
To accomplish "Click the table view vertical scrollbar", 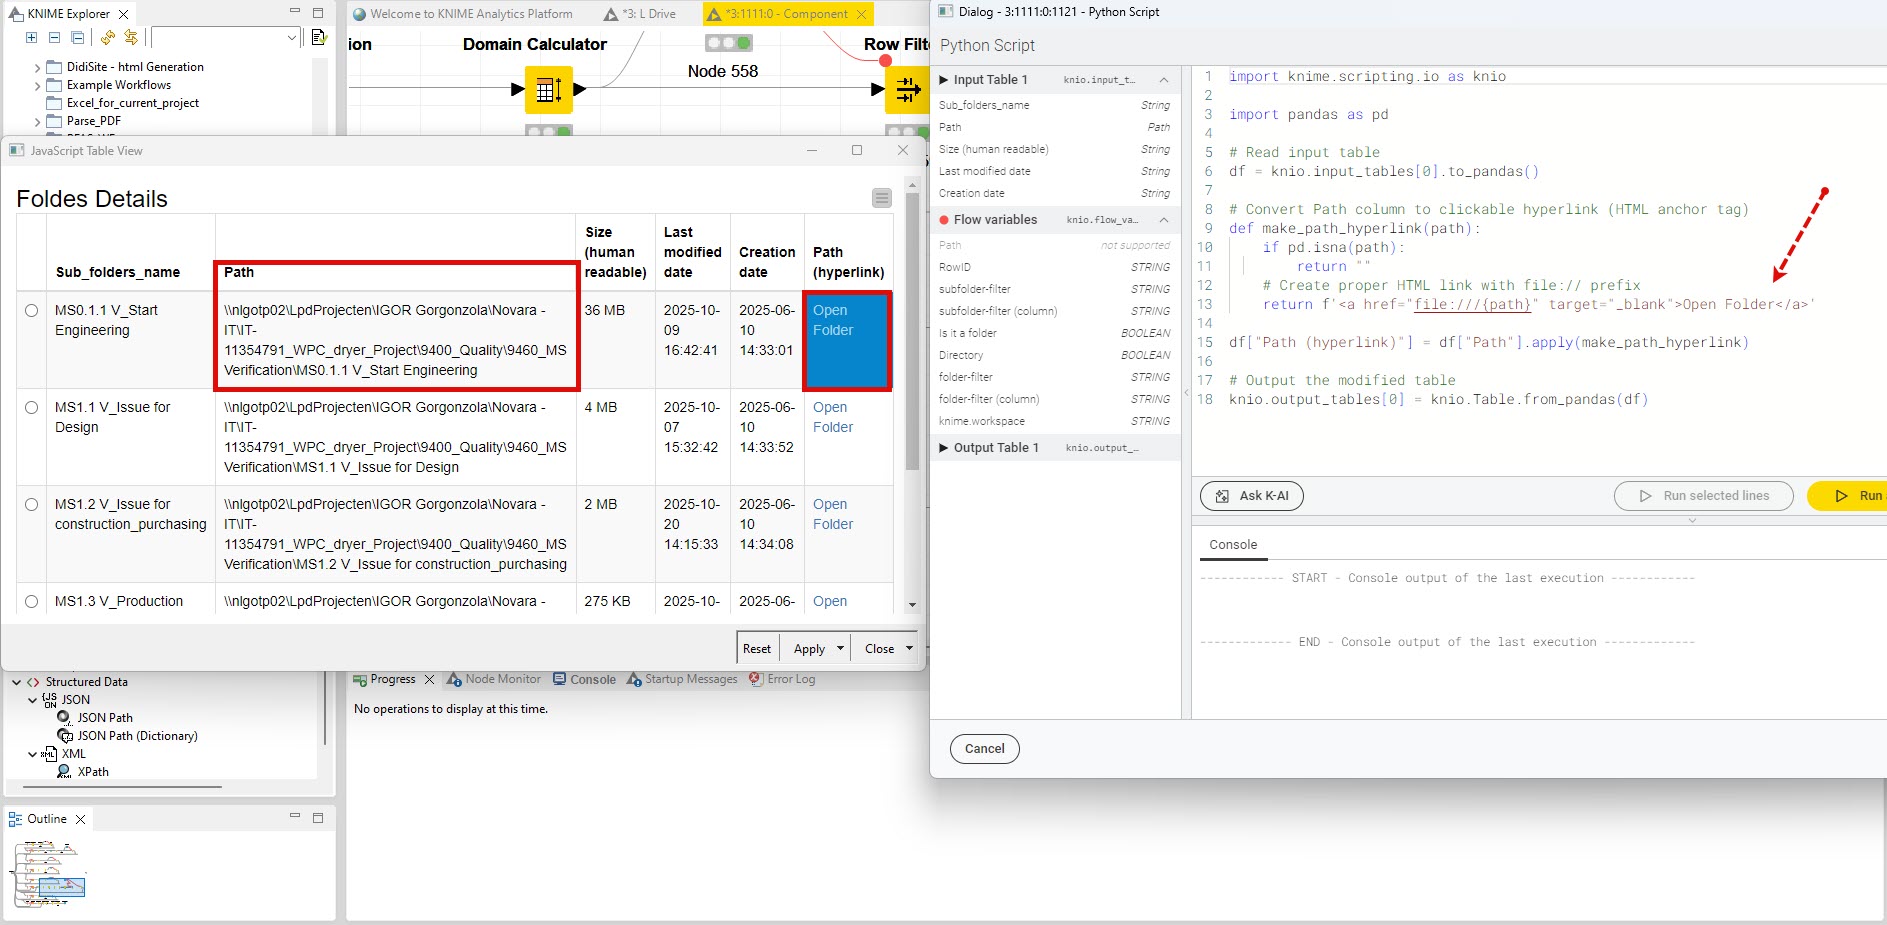I will coord(912,330).
